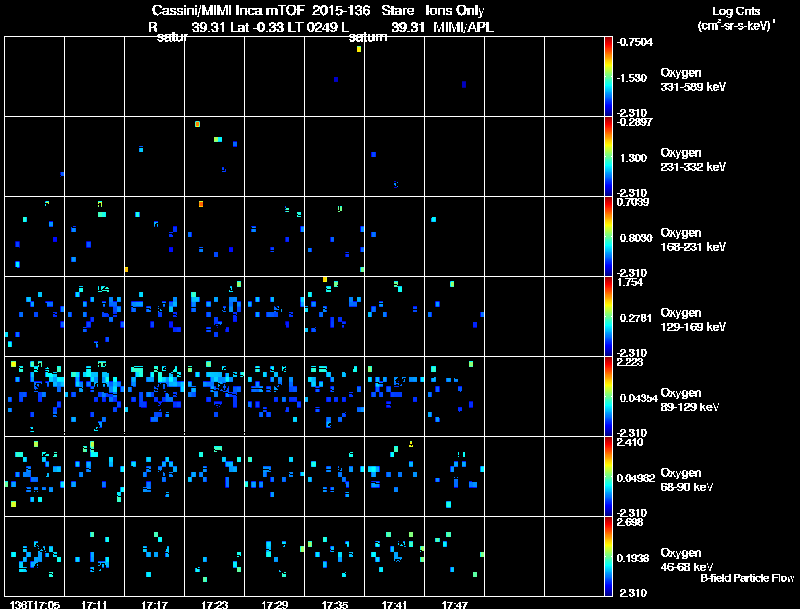Click the '17:41' time axis label
Image resolution: width=800 pixels, height=609 pixels.
click(394, 604)
